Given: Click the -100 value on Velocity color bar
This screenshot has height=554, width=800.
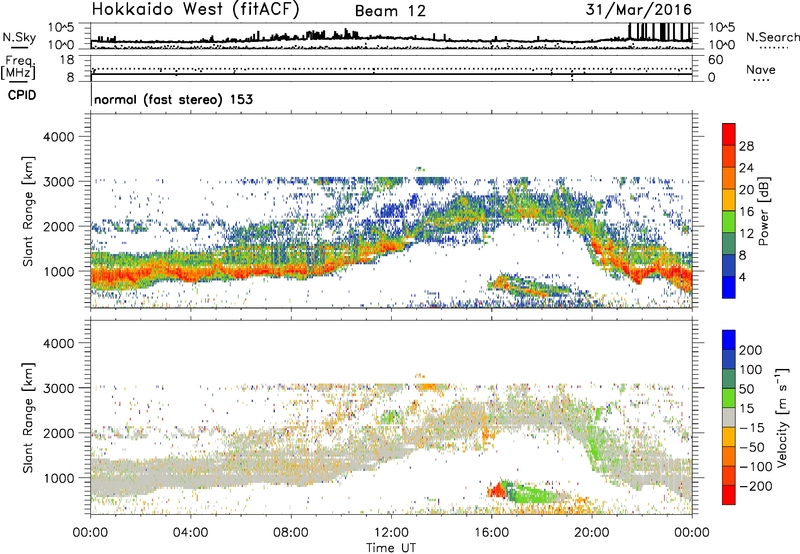Looking at the screenshot, I should tap(755, 467).
